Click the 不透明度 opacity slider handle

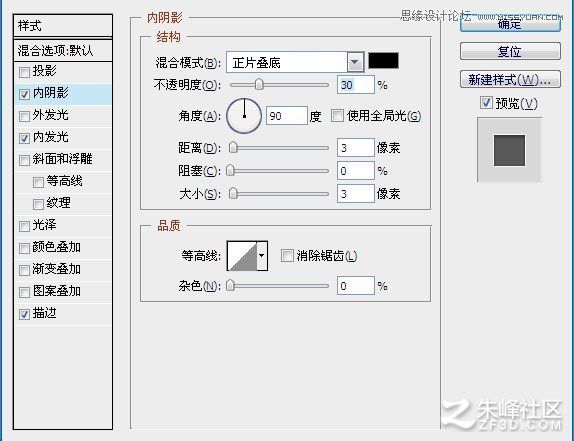point(259,84)
